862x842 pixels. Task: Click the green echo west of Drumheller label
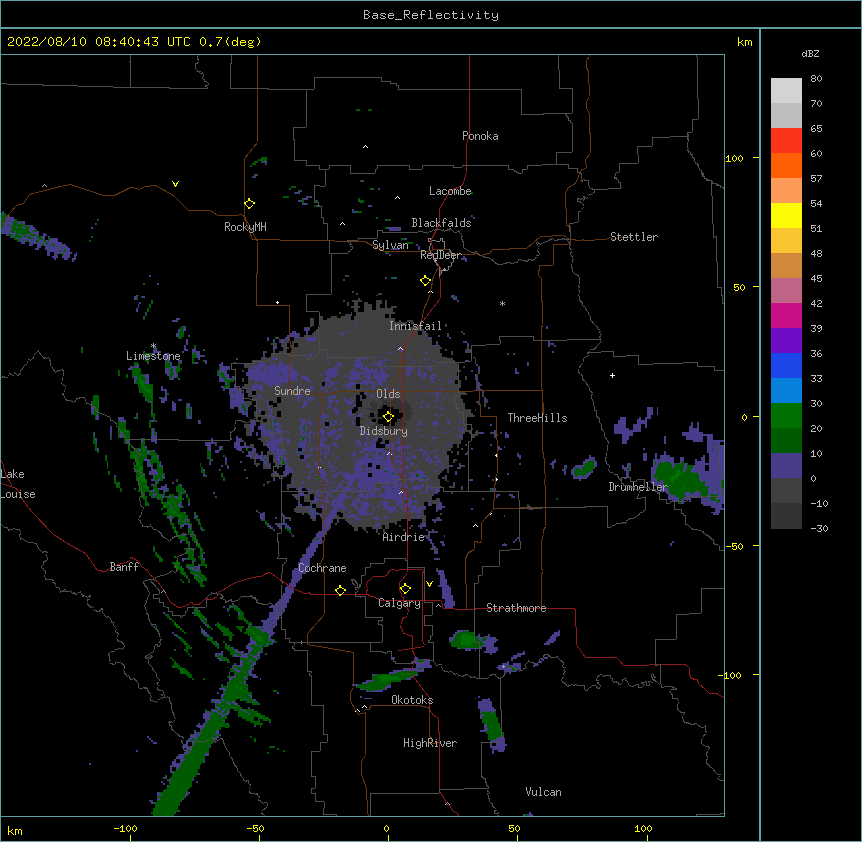[x=584, y=469]
